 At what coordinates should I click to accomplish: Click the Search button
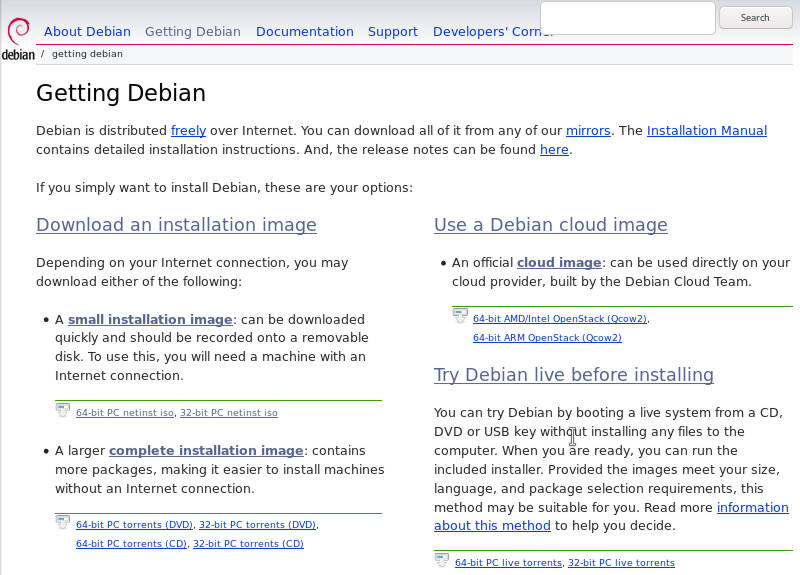tap(755, 18)
